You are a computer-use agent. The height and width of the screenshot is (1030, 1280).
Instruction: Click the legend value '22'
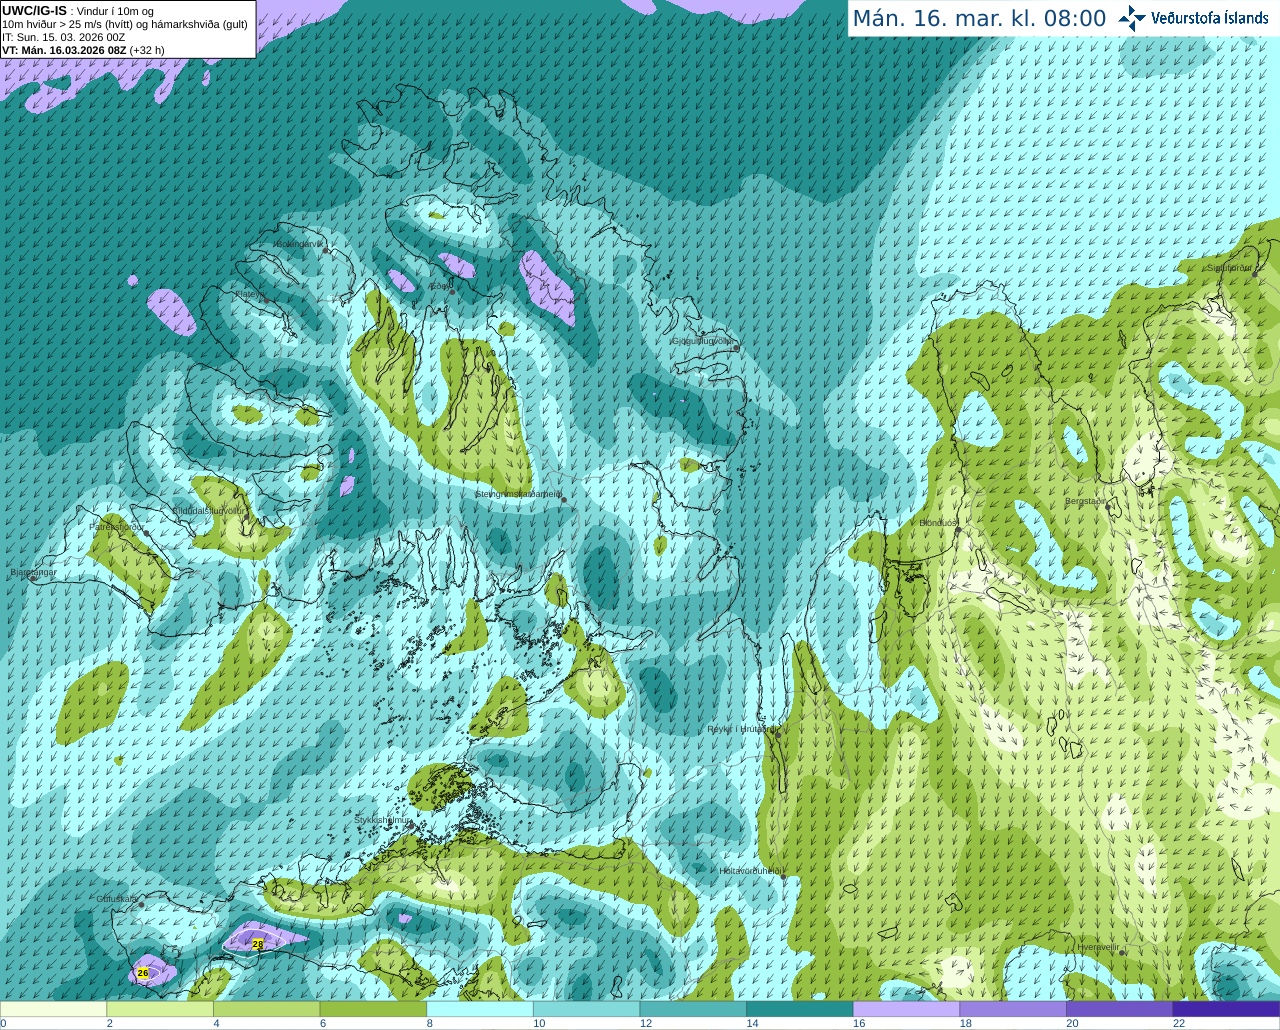point(1179,1023)
